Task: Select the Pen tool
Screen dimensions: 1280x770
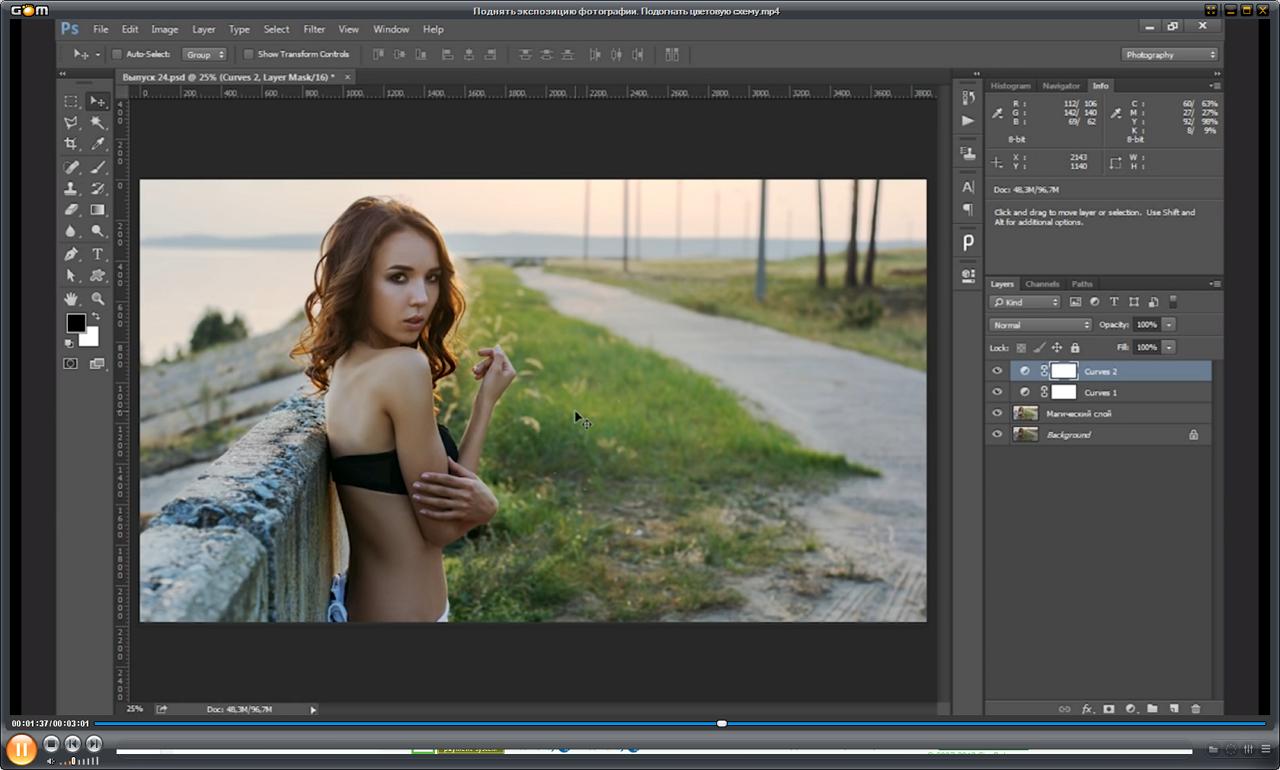Action: 71,254
